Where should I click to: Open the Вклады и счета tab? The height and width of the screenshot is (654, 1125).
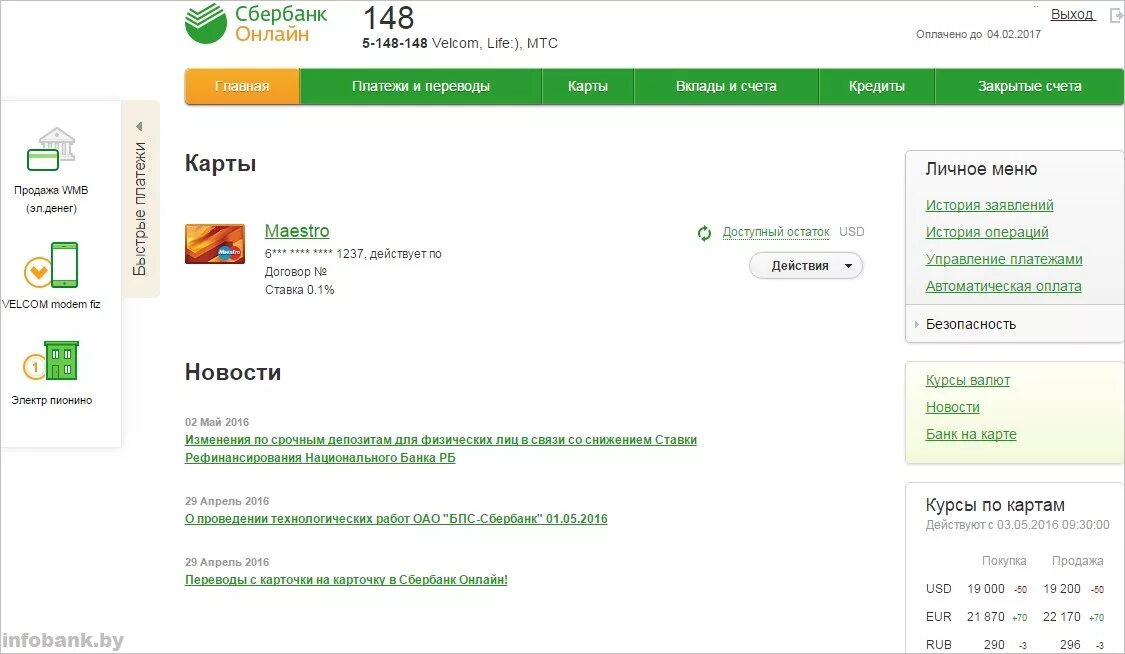[726, 86]
